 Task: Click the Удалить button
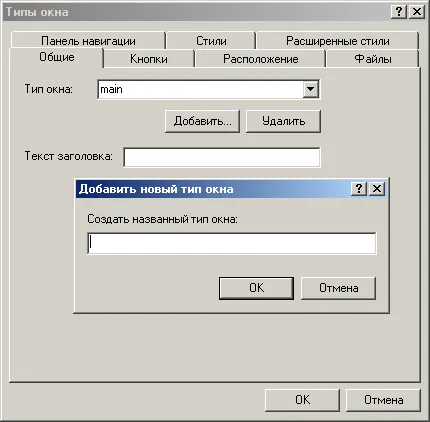point(283,121)
